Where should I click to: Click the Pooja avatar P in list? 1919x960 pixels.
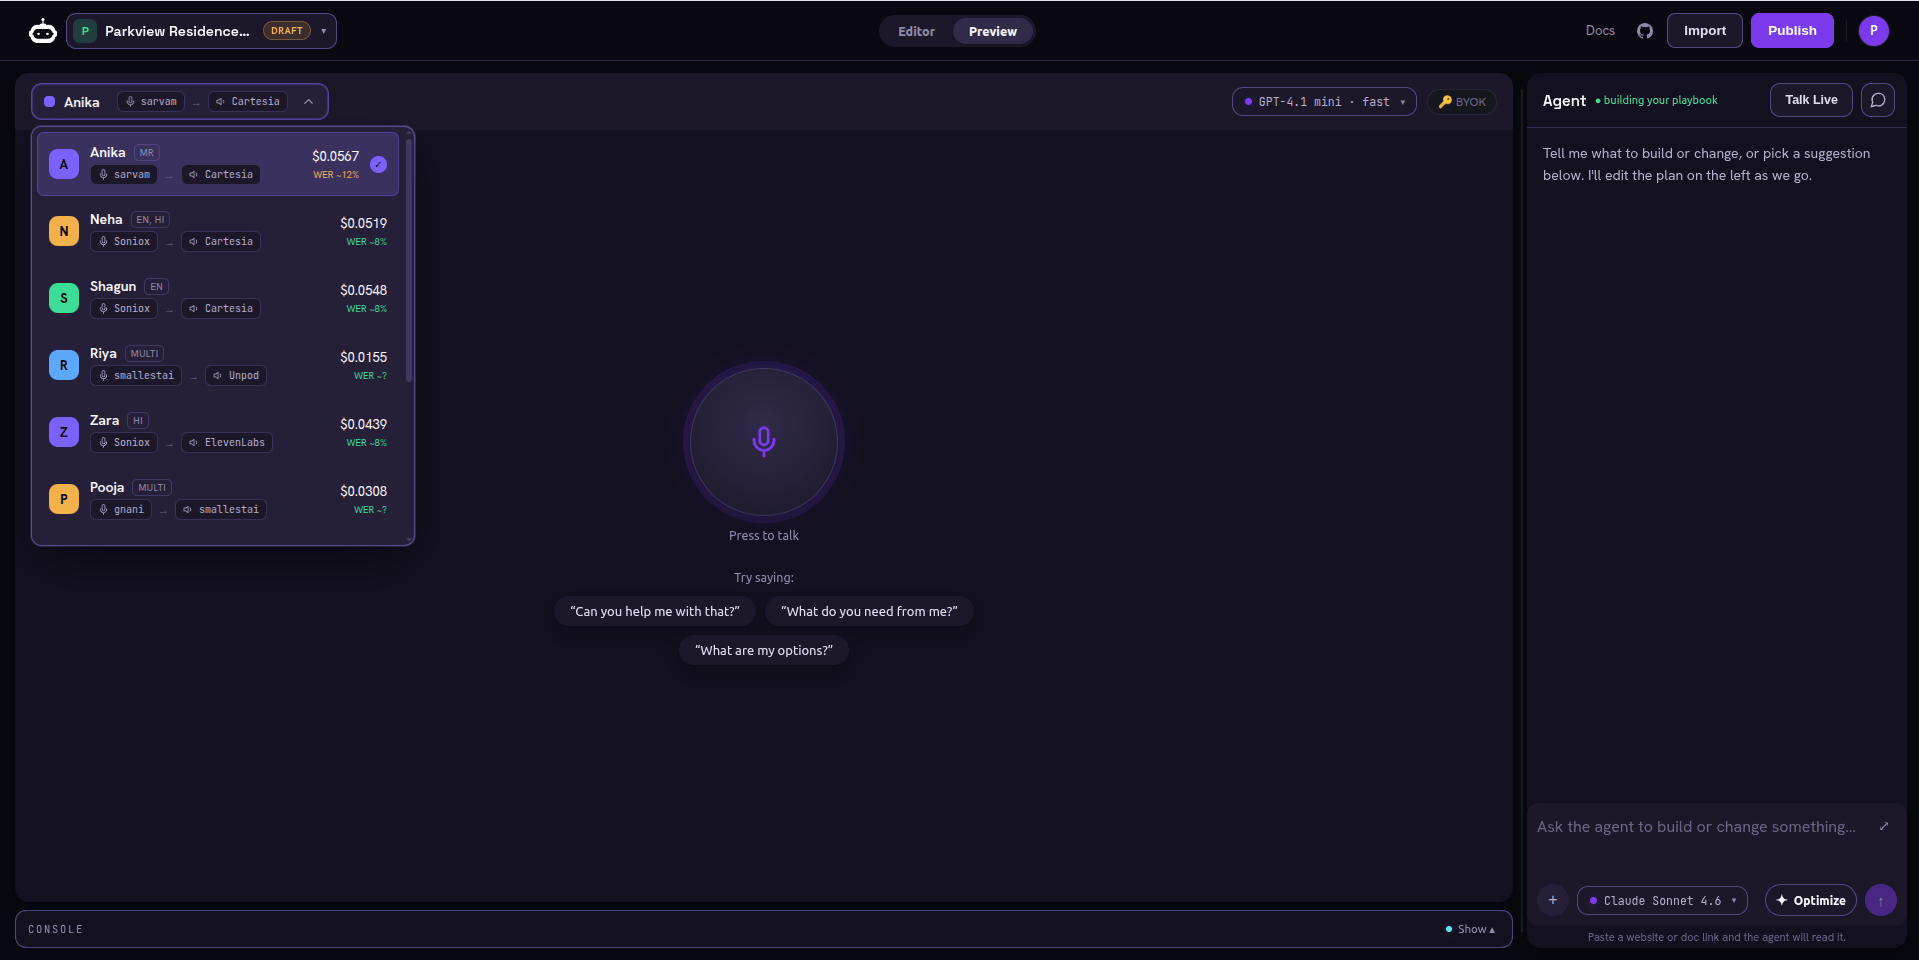click(x=64, y=499)
